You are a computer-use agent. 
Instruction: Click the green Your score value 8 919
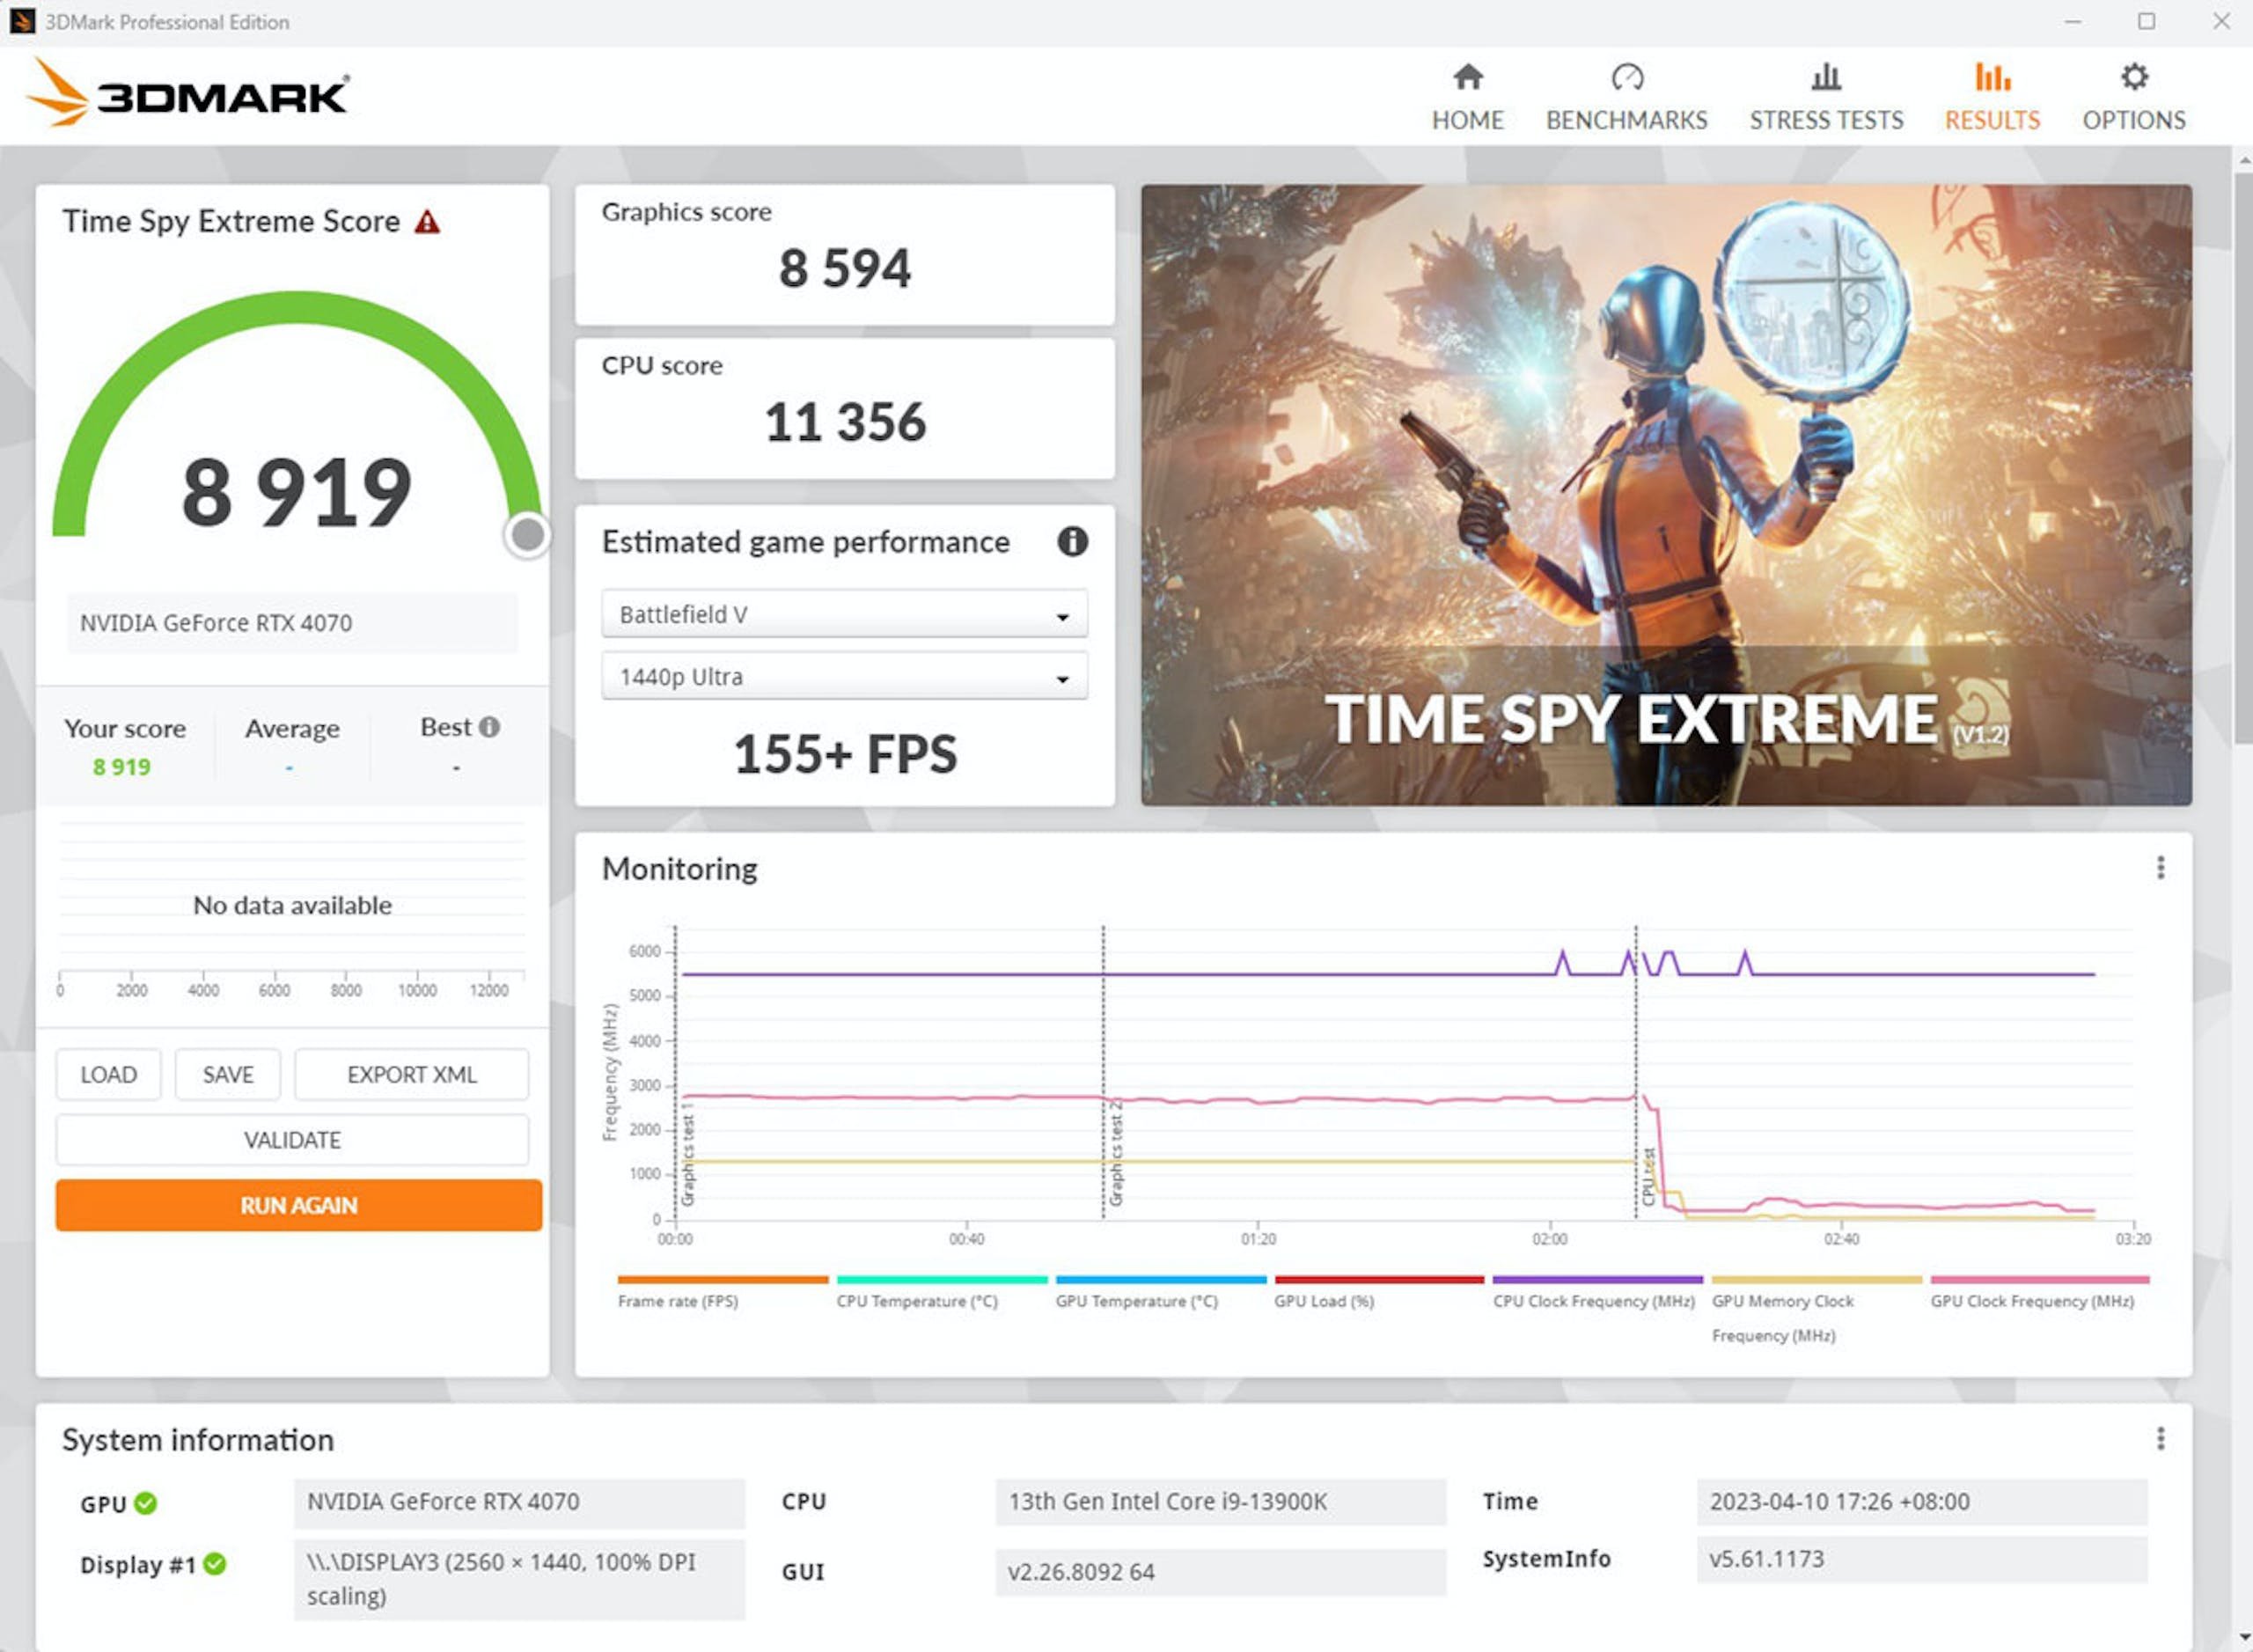[x=122, y=767]
